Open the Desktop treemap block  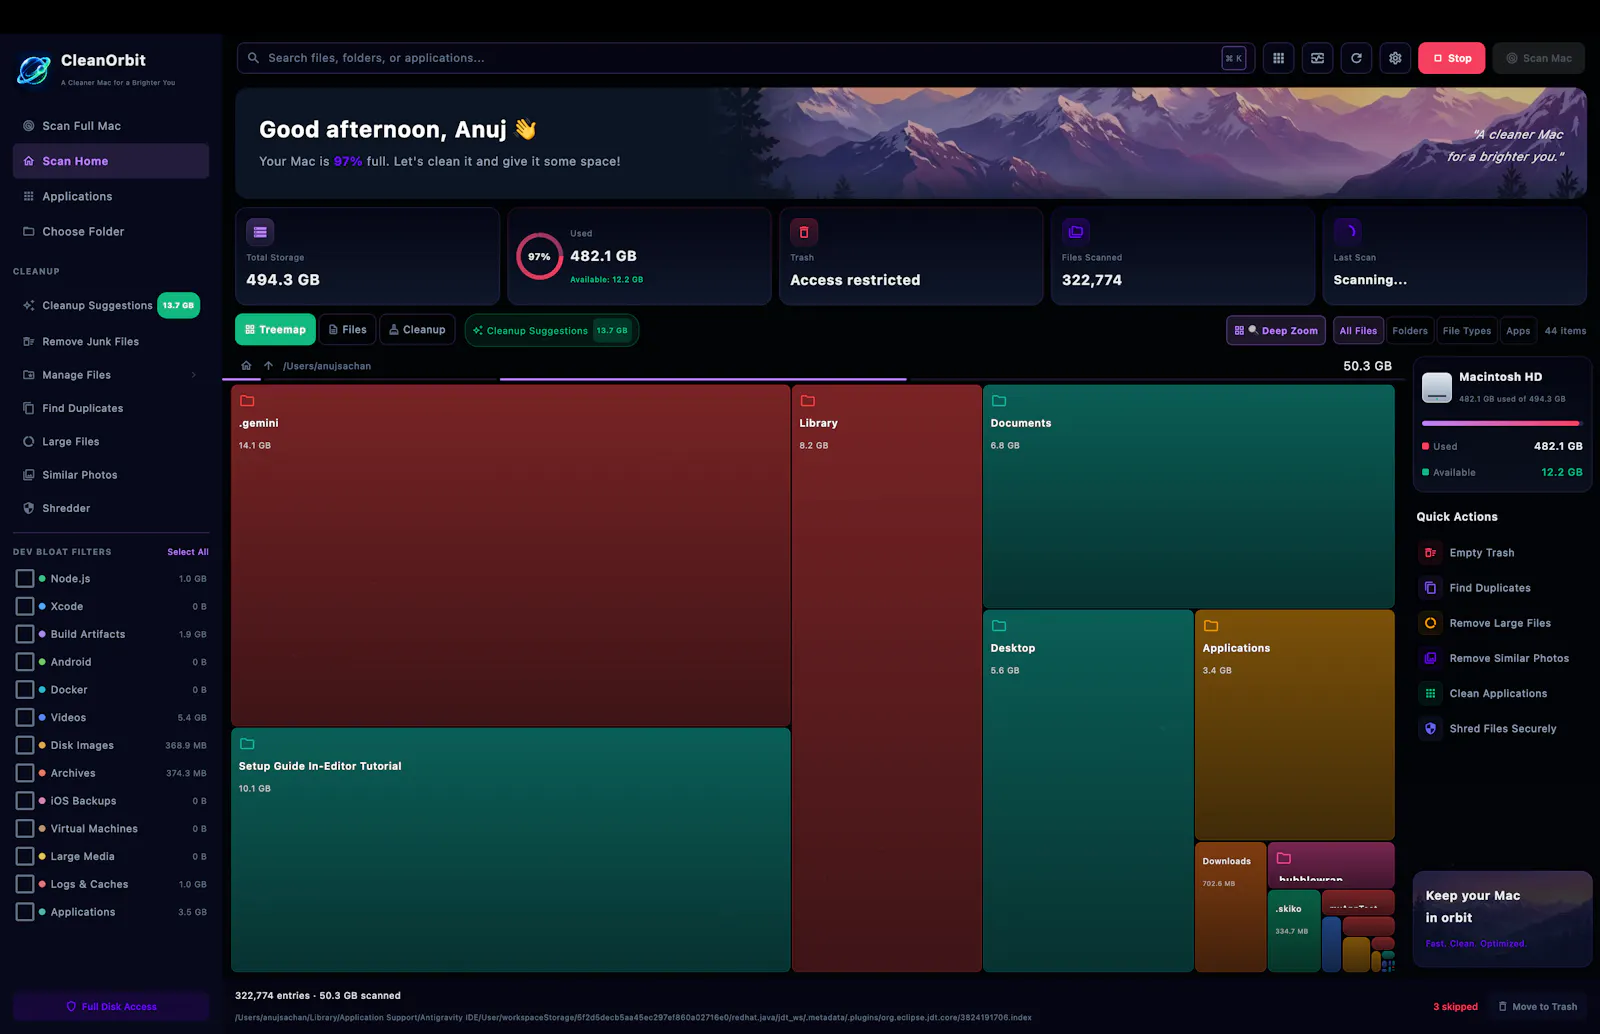click(1088, 791)
